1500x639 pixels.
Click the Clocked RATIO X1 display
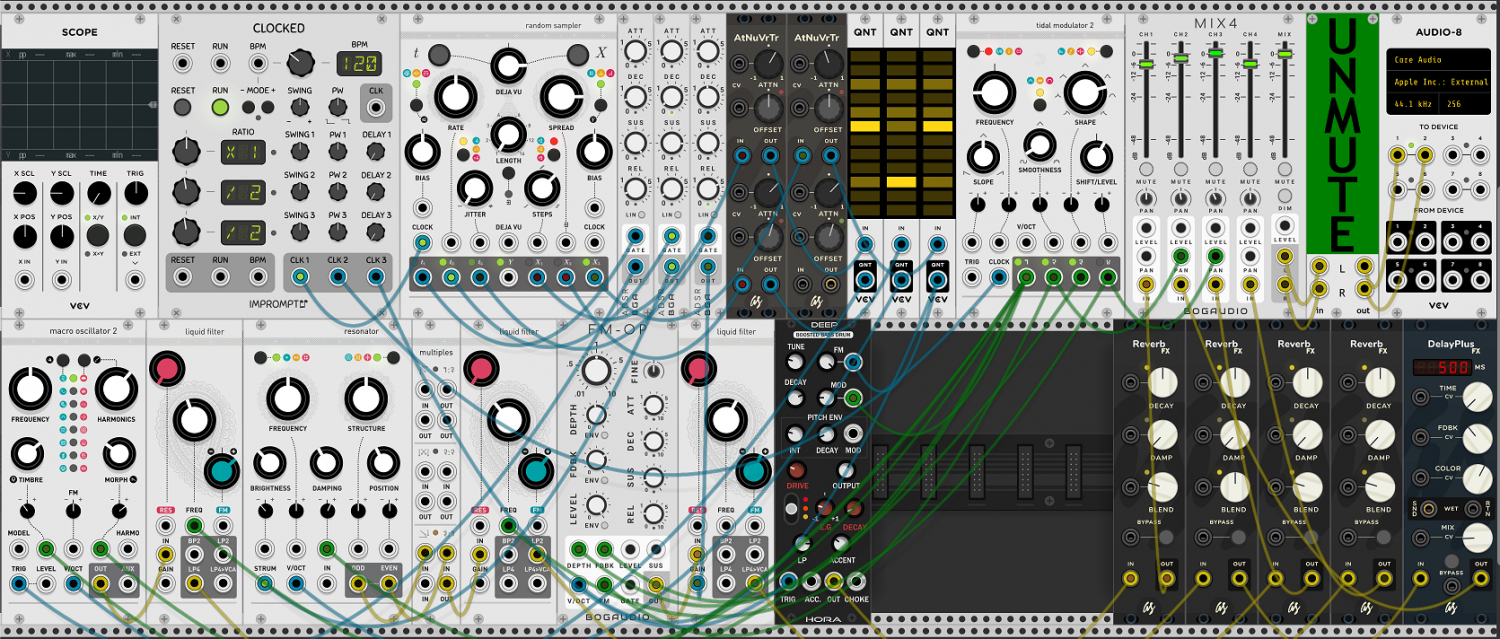241,152
